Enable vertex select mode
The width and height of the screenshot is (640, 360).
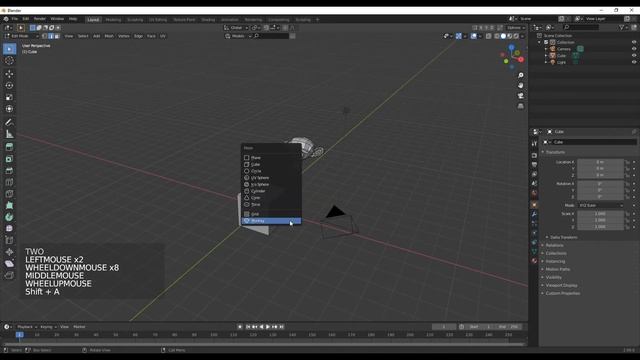(x=44, y=36)
